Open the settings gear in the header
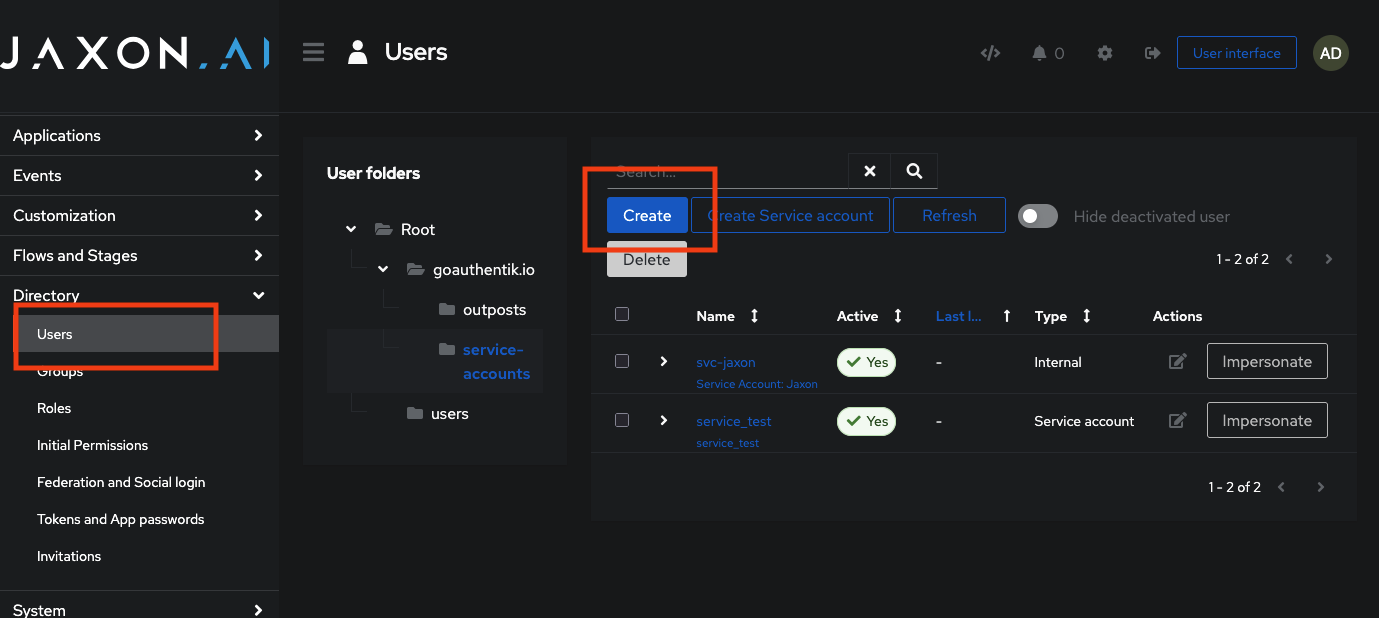 tap(1104, 52)
